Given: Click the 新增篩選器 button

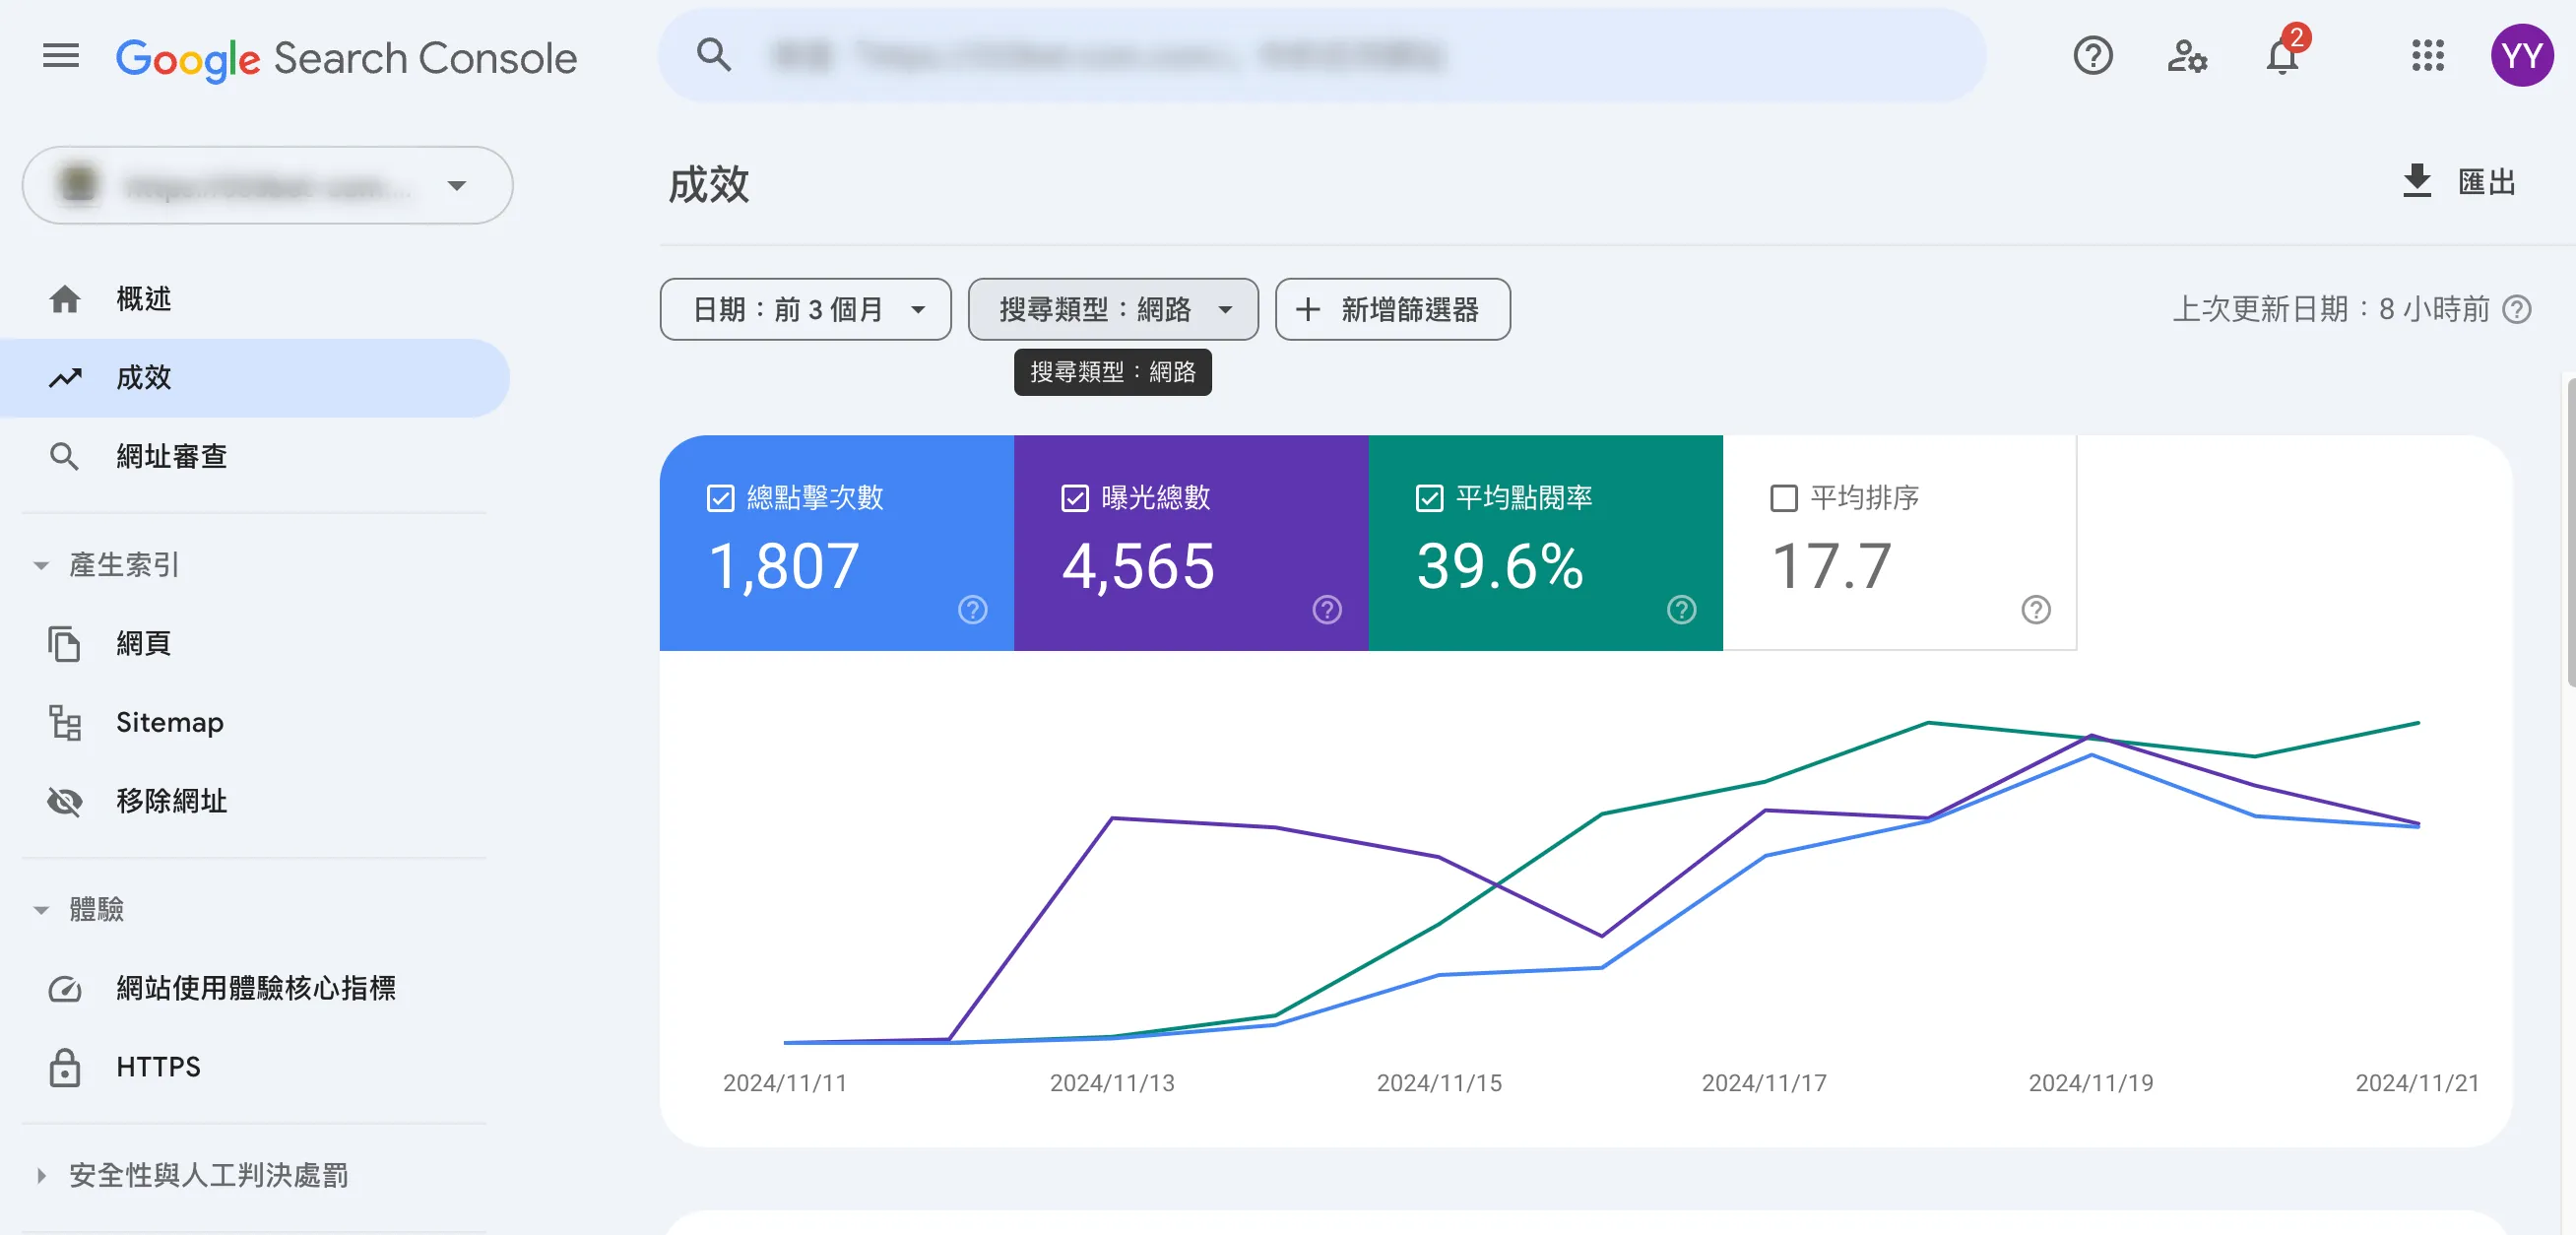Looking at the screenshot, I should tap(1392, 310).
